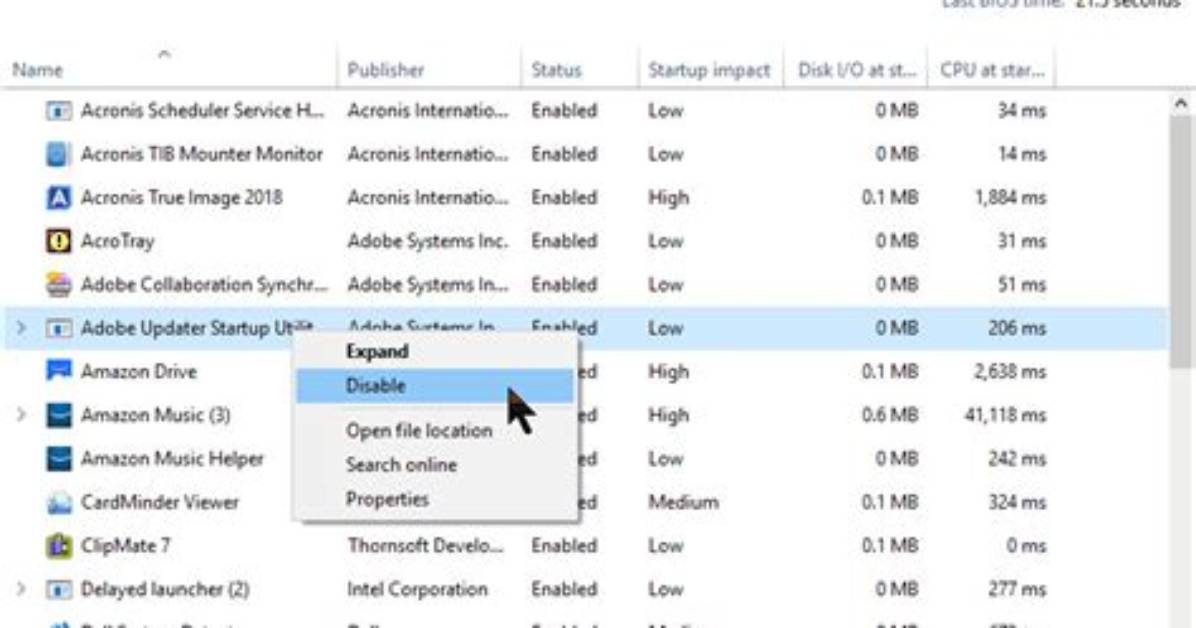This screenshot has height=628, width=1196.
Task: Choose Disable in the context menu
Action: pyautogui.click(x=435, y=386)
